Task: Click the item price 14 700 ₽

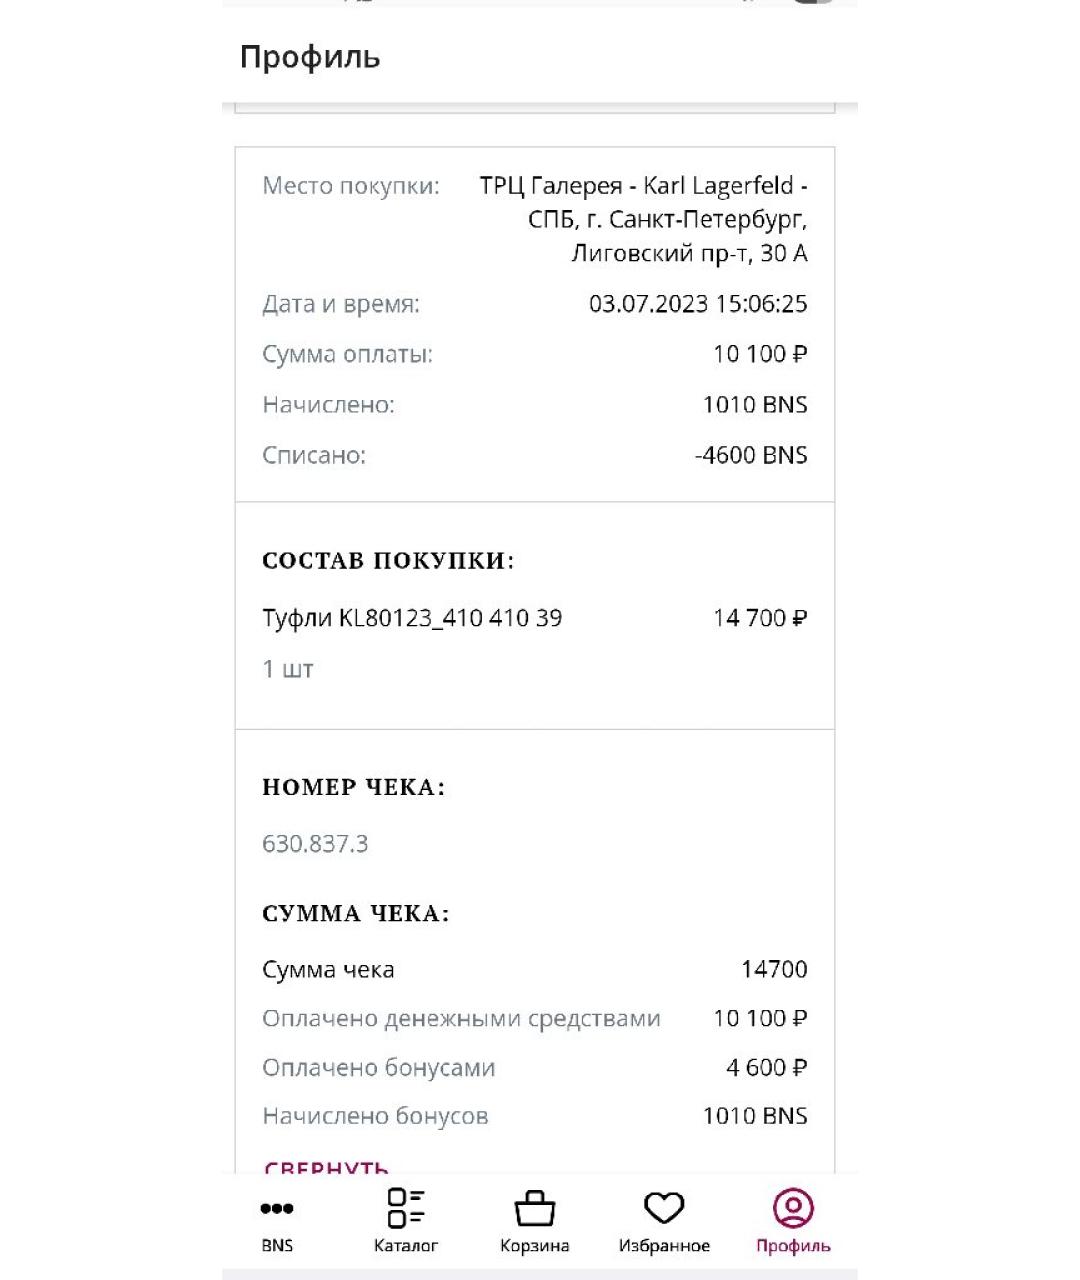Action: 760,618
